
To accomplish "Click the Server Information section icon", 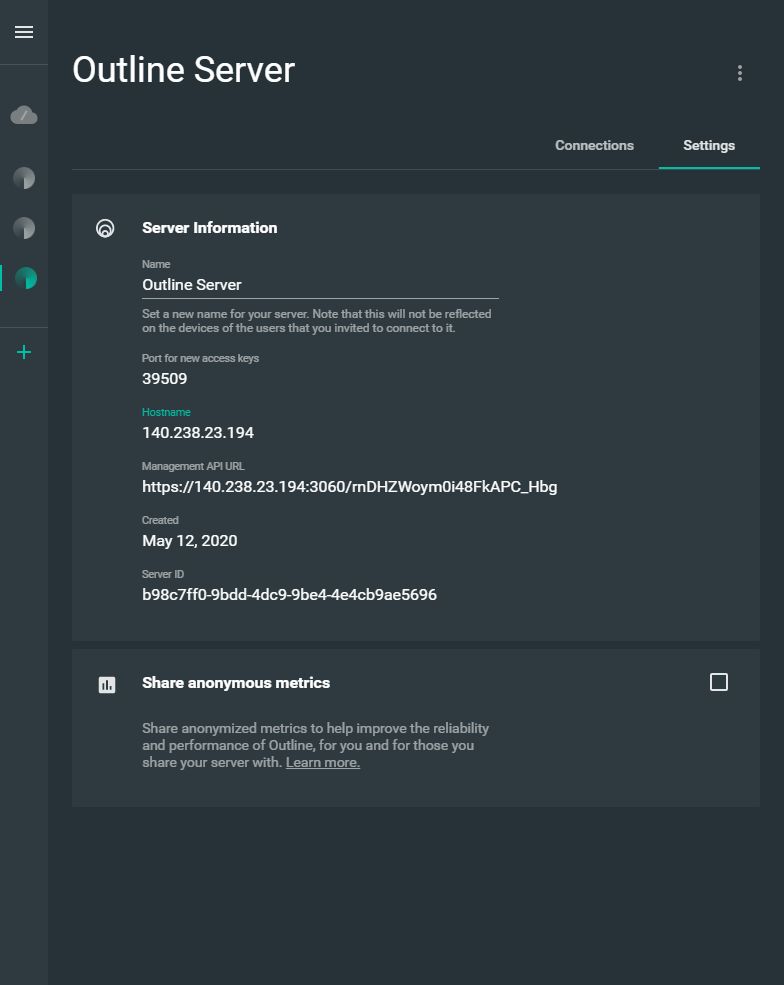I will click(x=105, y=228).
